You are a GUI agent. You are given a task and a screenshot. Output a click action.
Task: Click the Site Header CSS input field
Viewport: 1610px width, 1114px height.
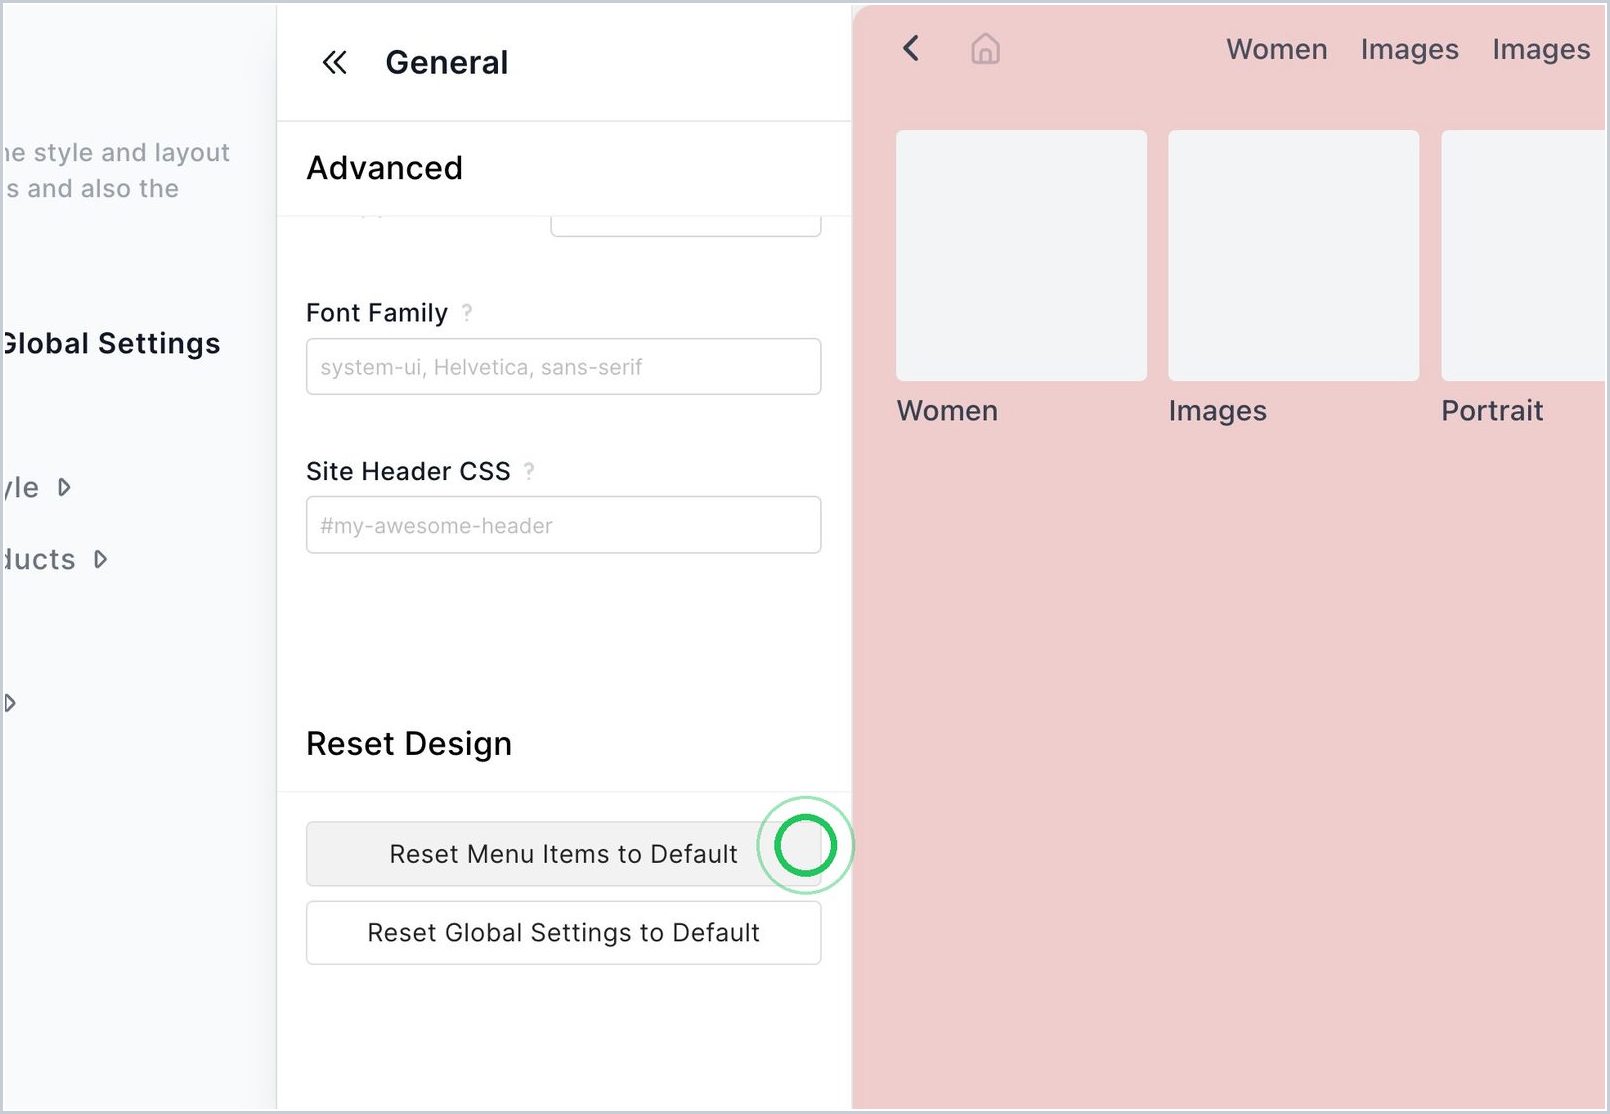pyautogui.click(x=563, y=525)
